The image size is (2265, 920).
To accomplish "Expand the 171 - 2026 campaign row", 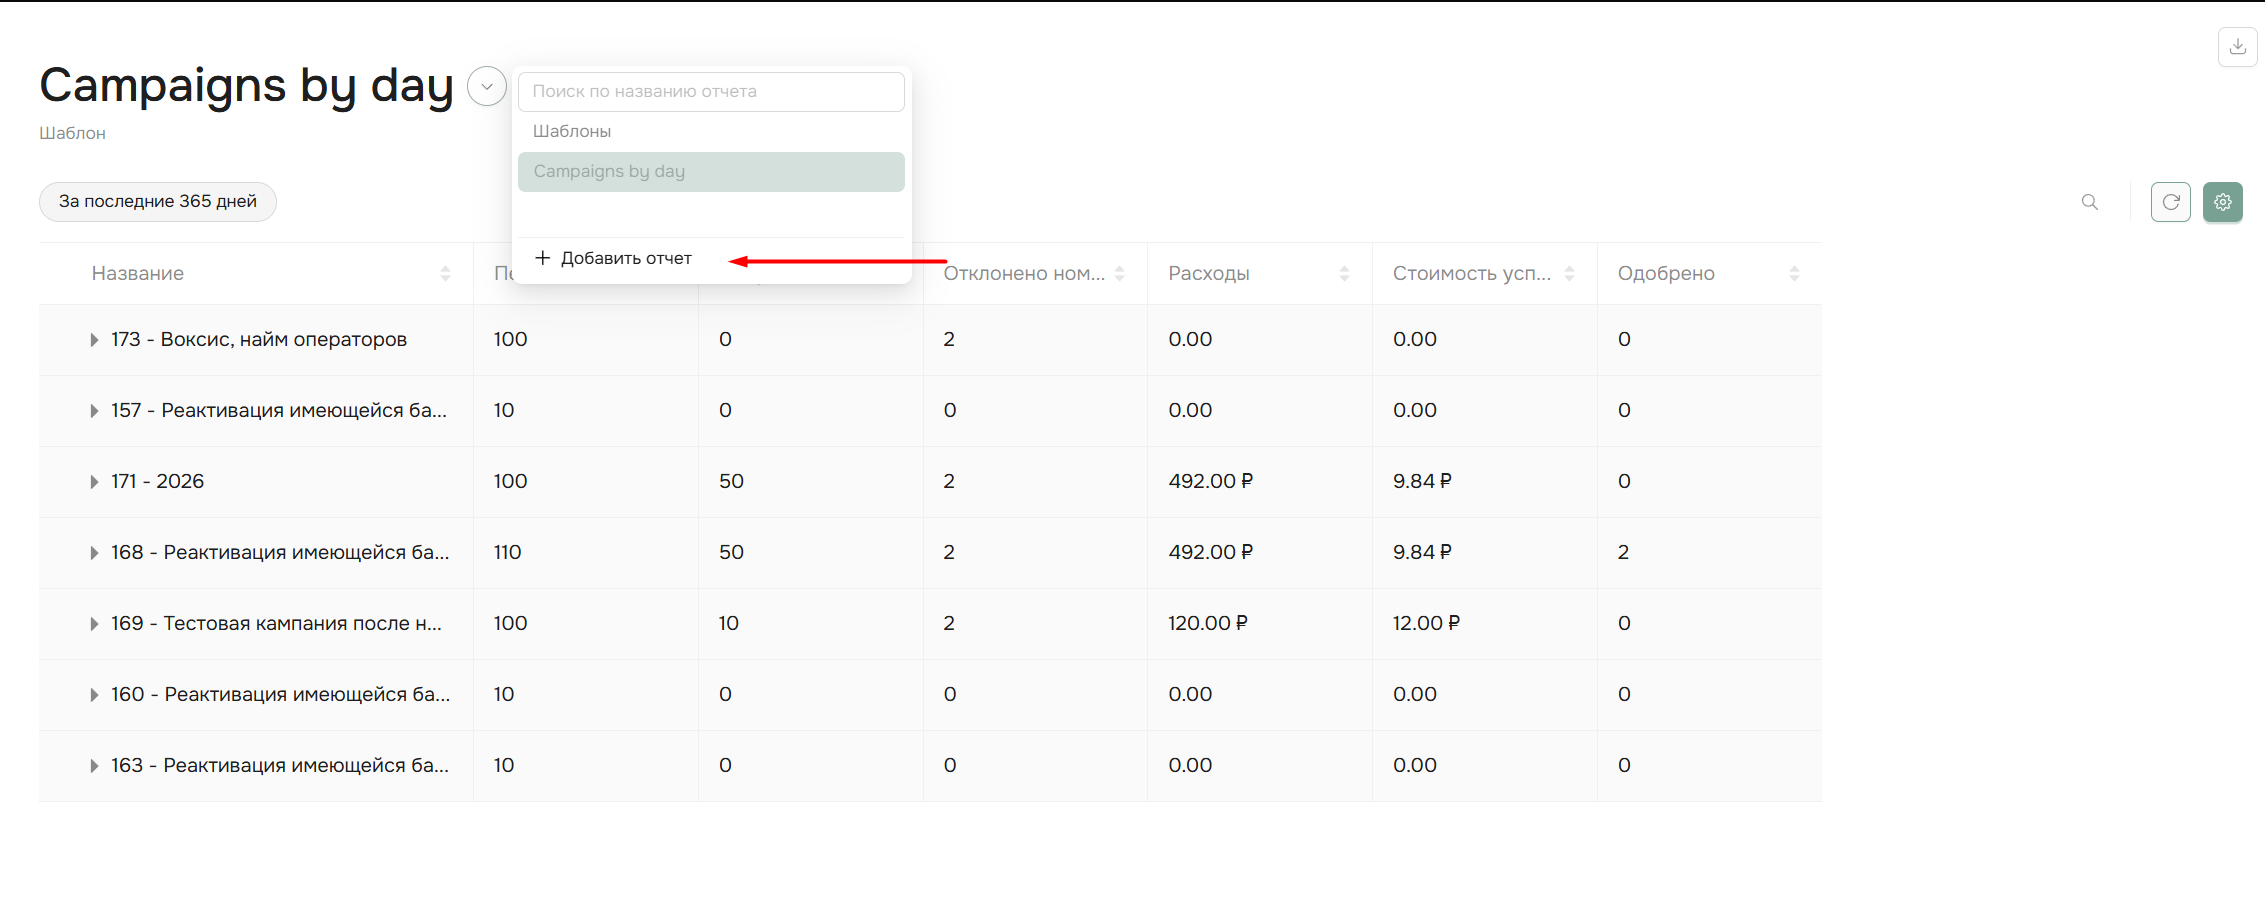I will 94,482.
